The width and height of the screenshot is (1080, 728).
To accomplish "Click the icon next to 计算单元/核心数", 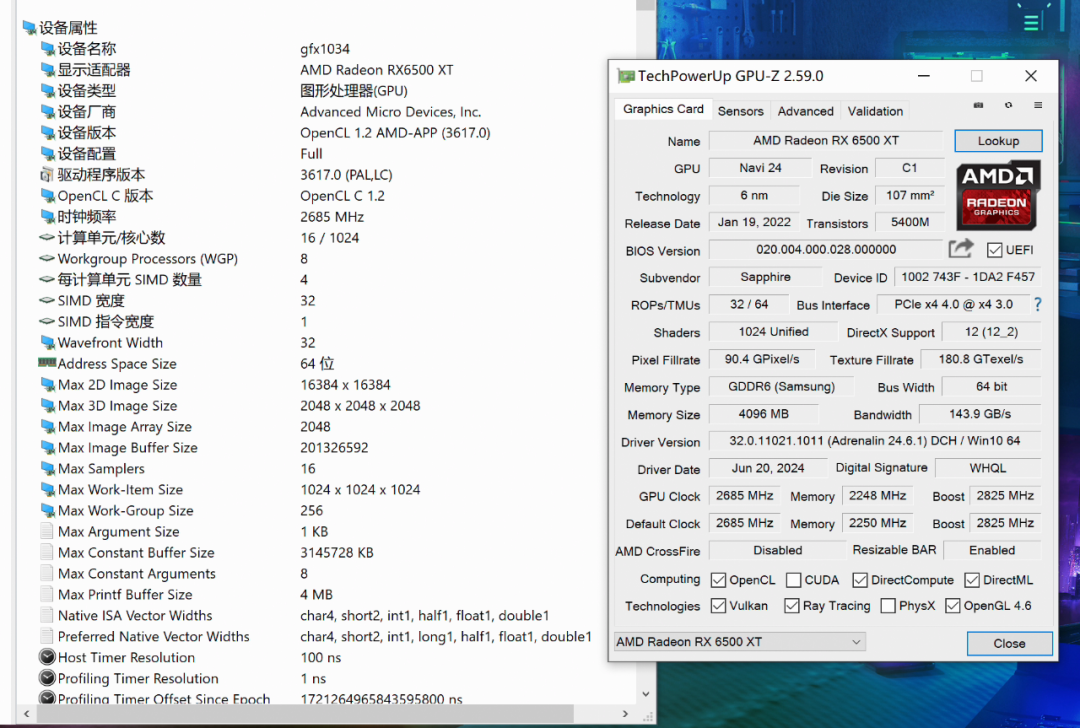I will [47, 238].
